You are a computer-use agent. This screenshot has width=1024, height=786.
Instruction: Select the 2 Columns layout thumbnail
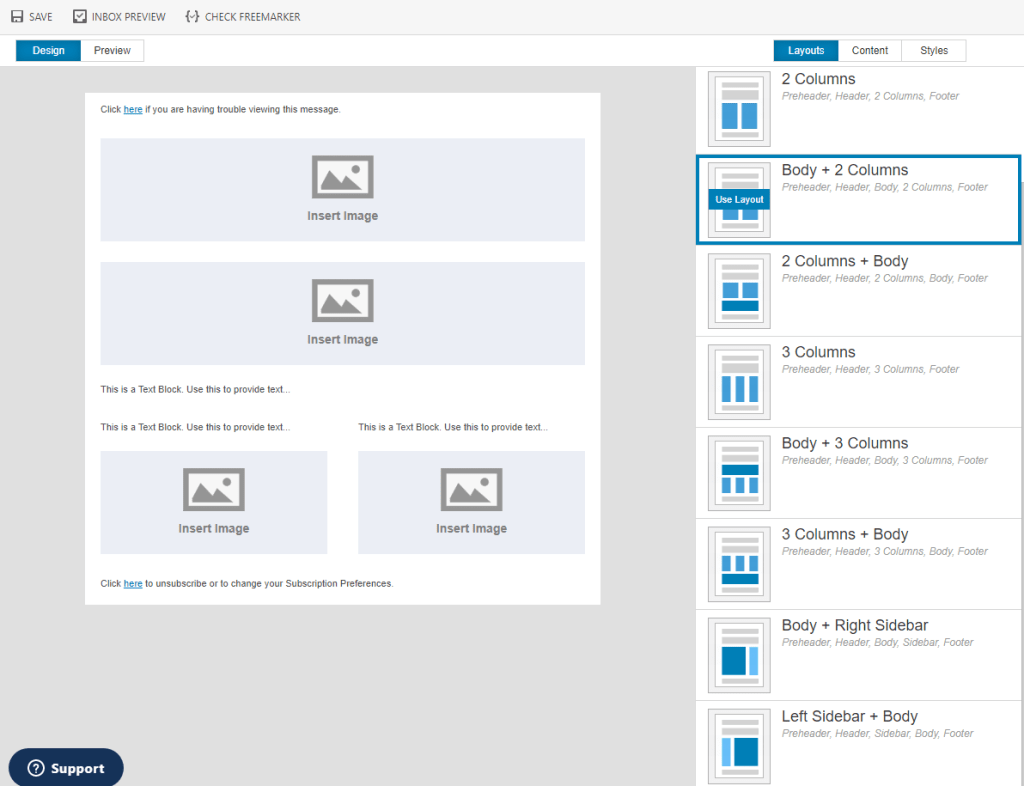click(739, 108)
